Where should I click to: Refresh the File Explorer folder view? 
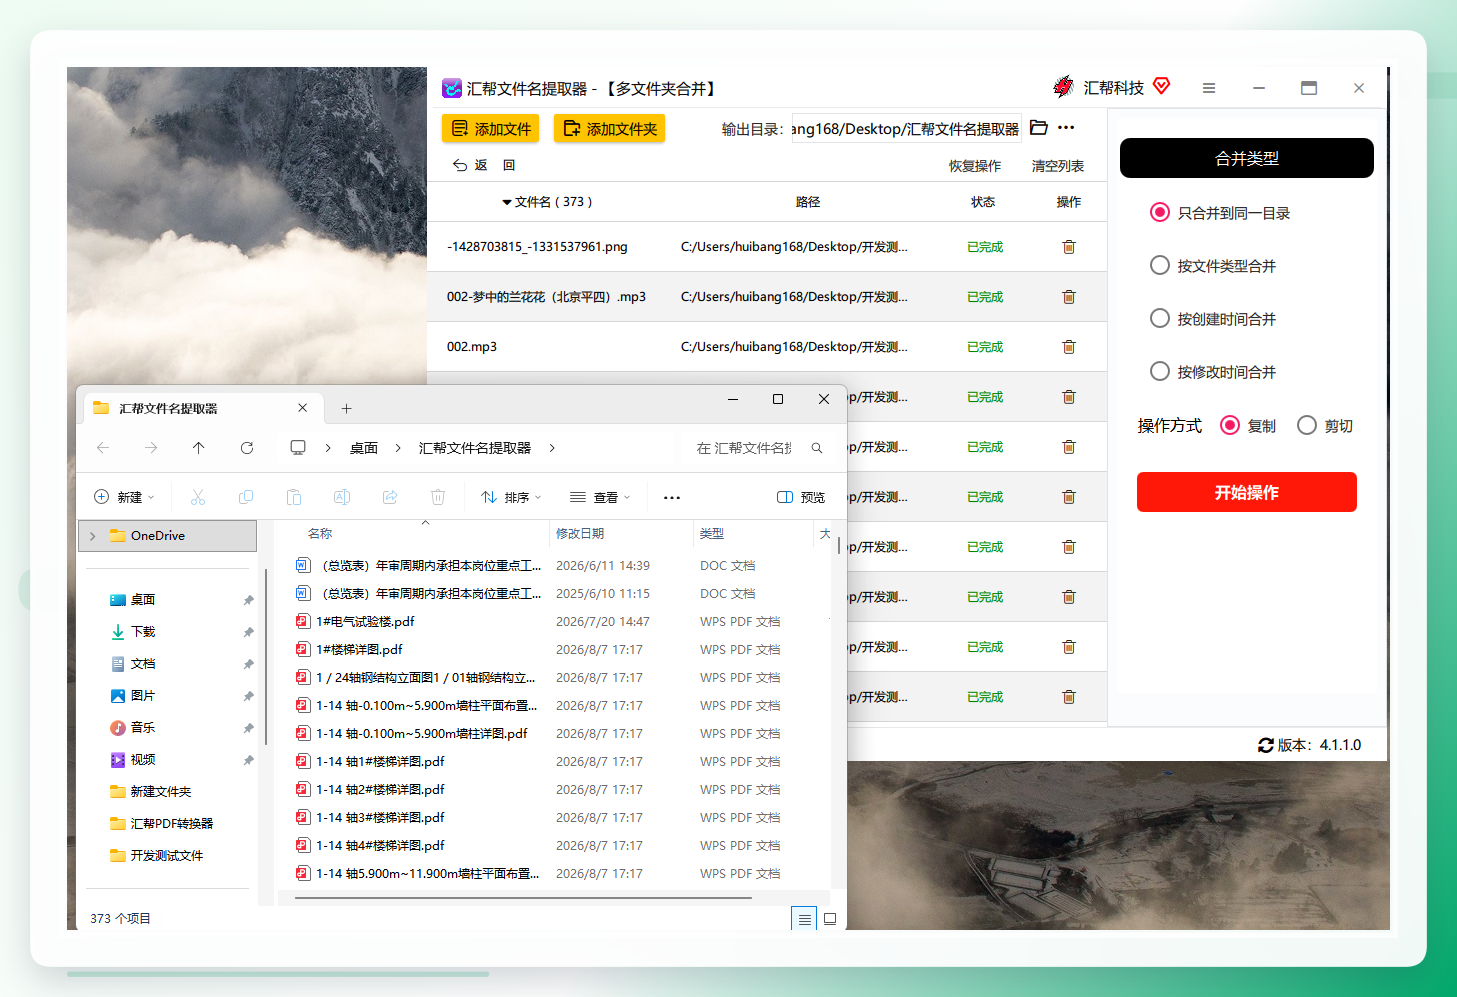point(247,448)
